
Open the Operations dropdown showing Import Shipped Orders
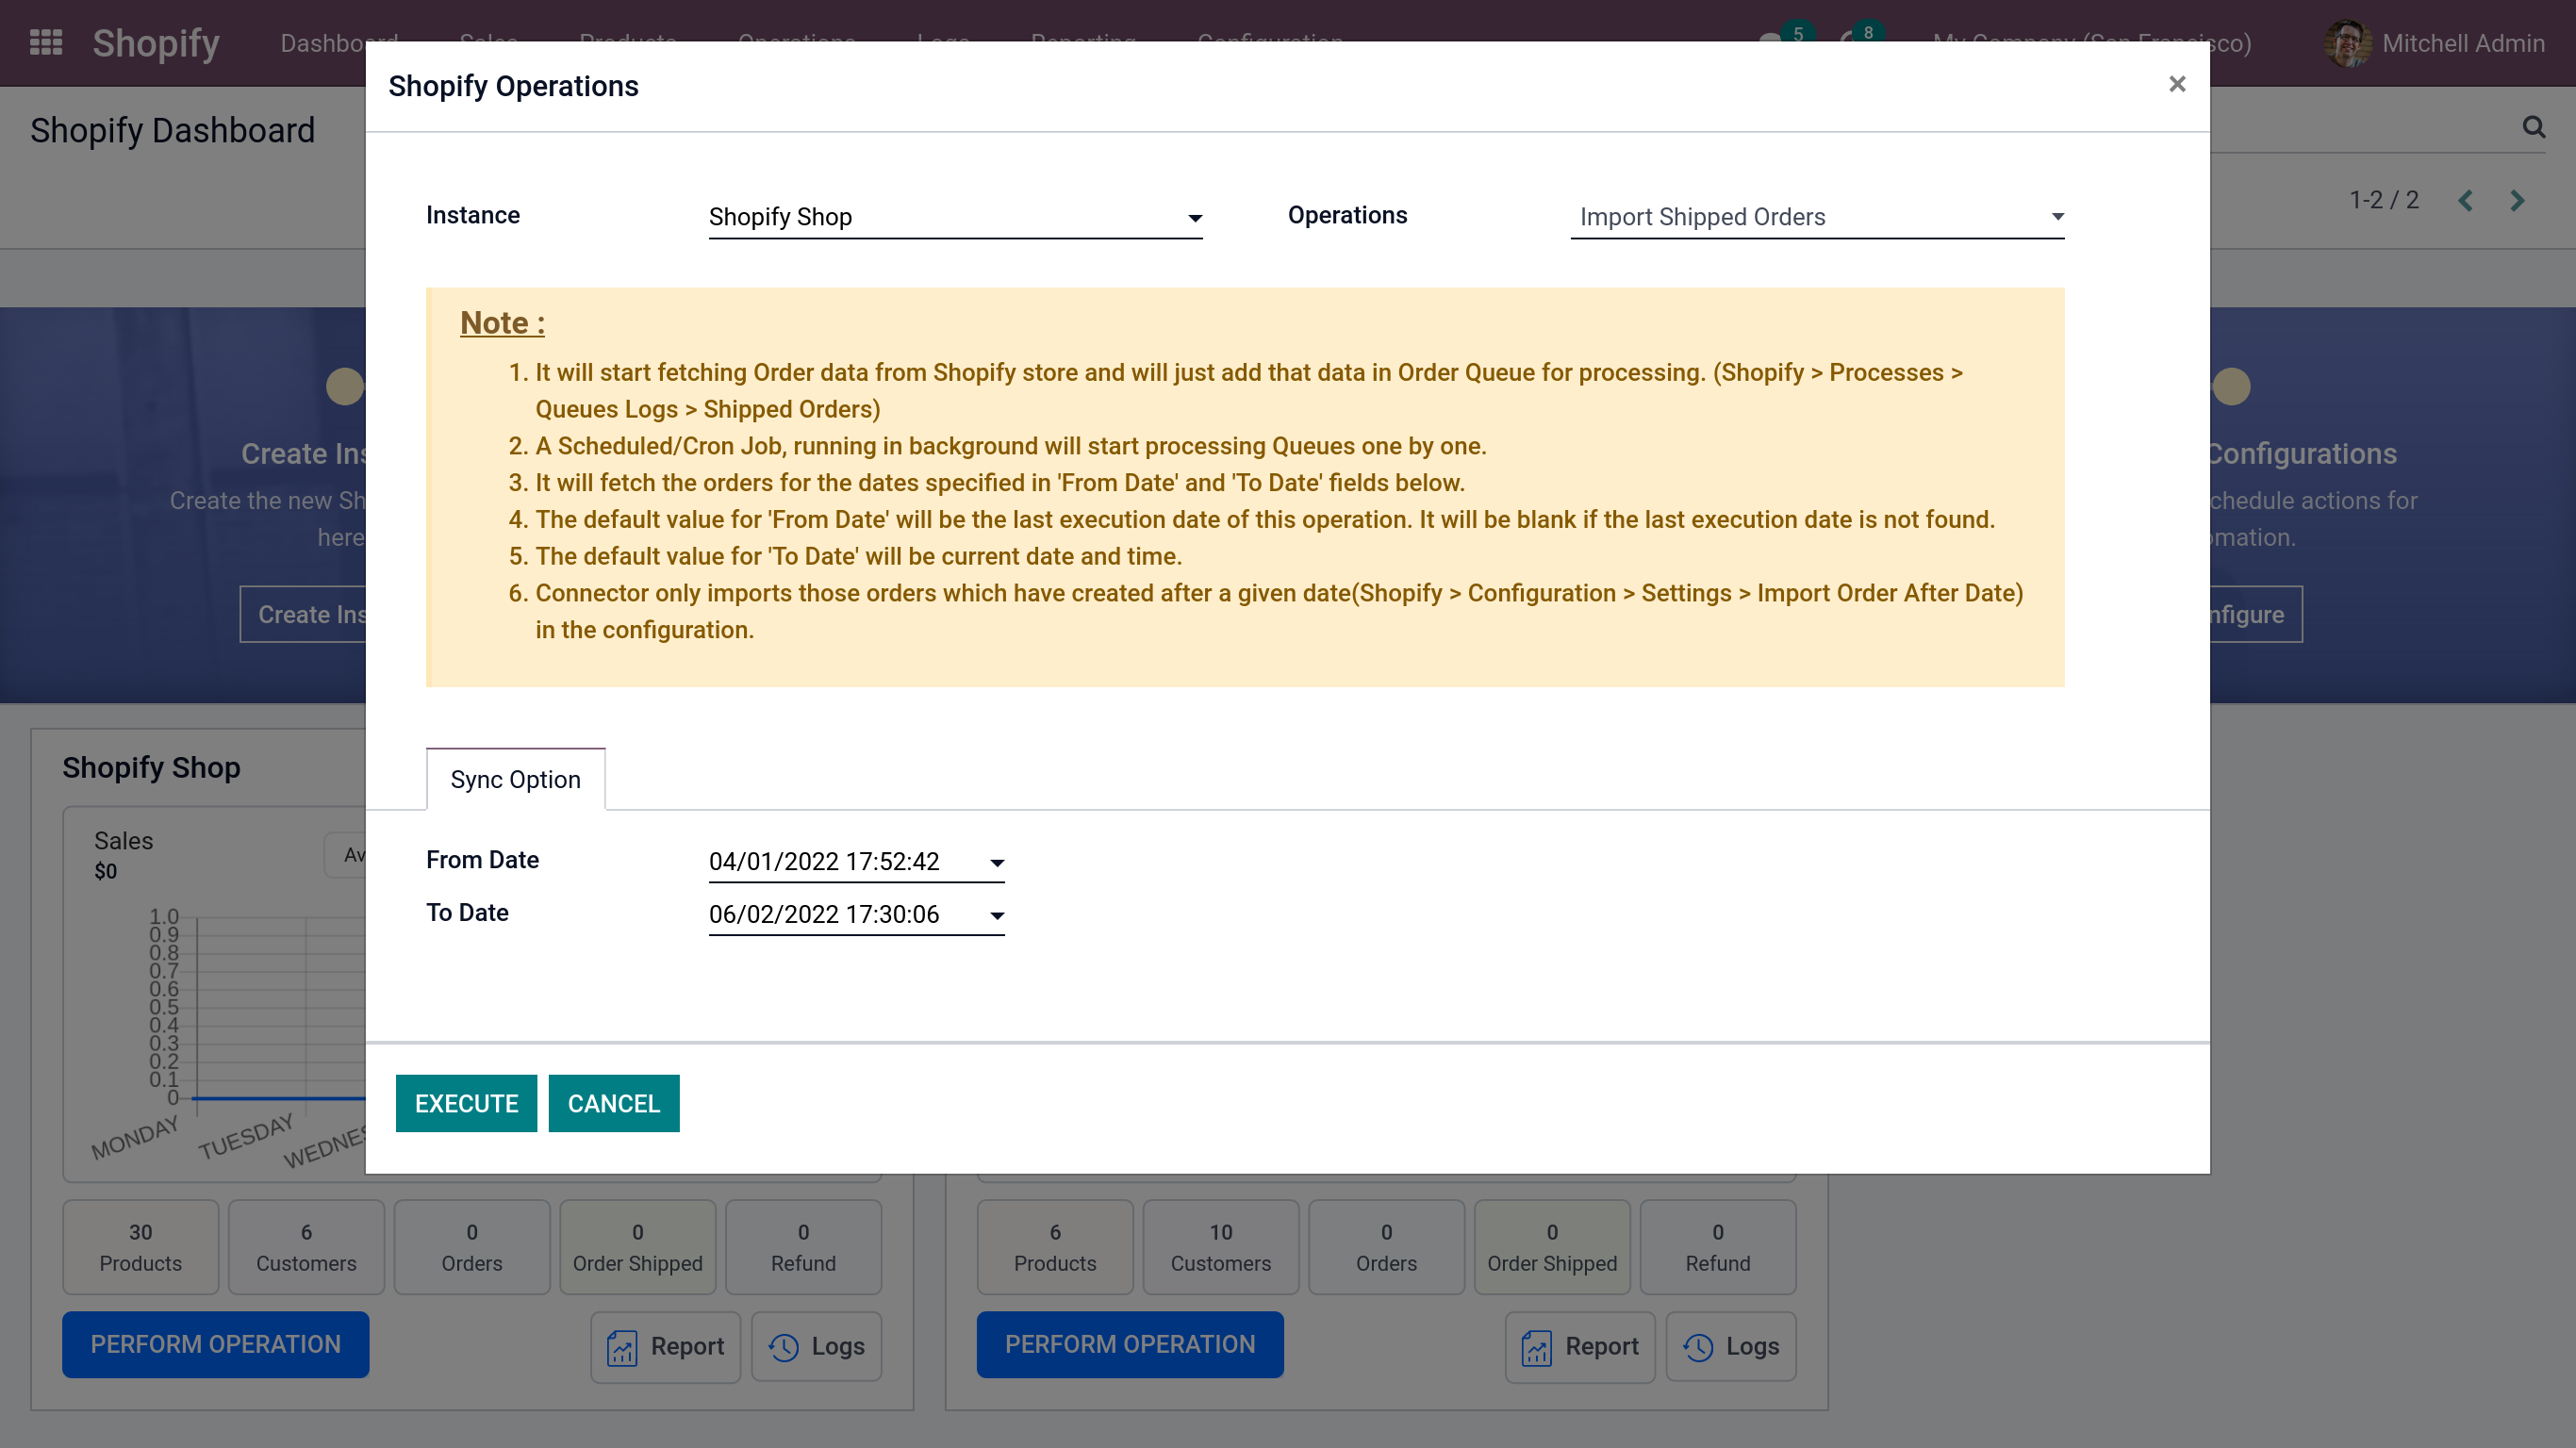pos(1817,217)
